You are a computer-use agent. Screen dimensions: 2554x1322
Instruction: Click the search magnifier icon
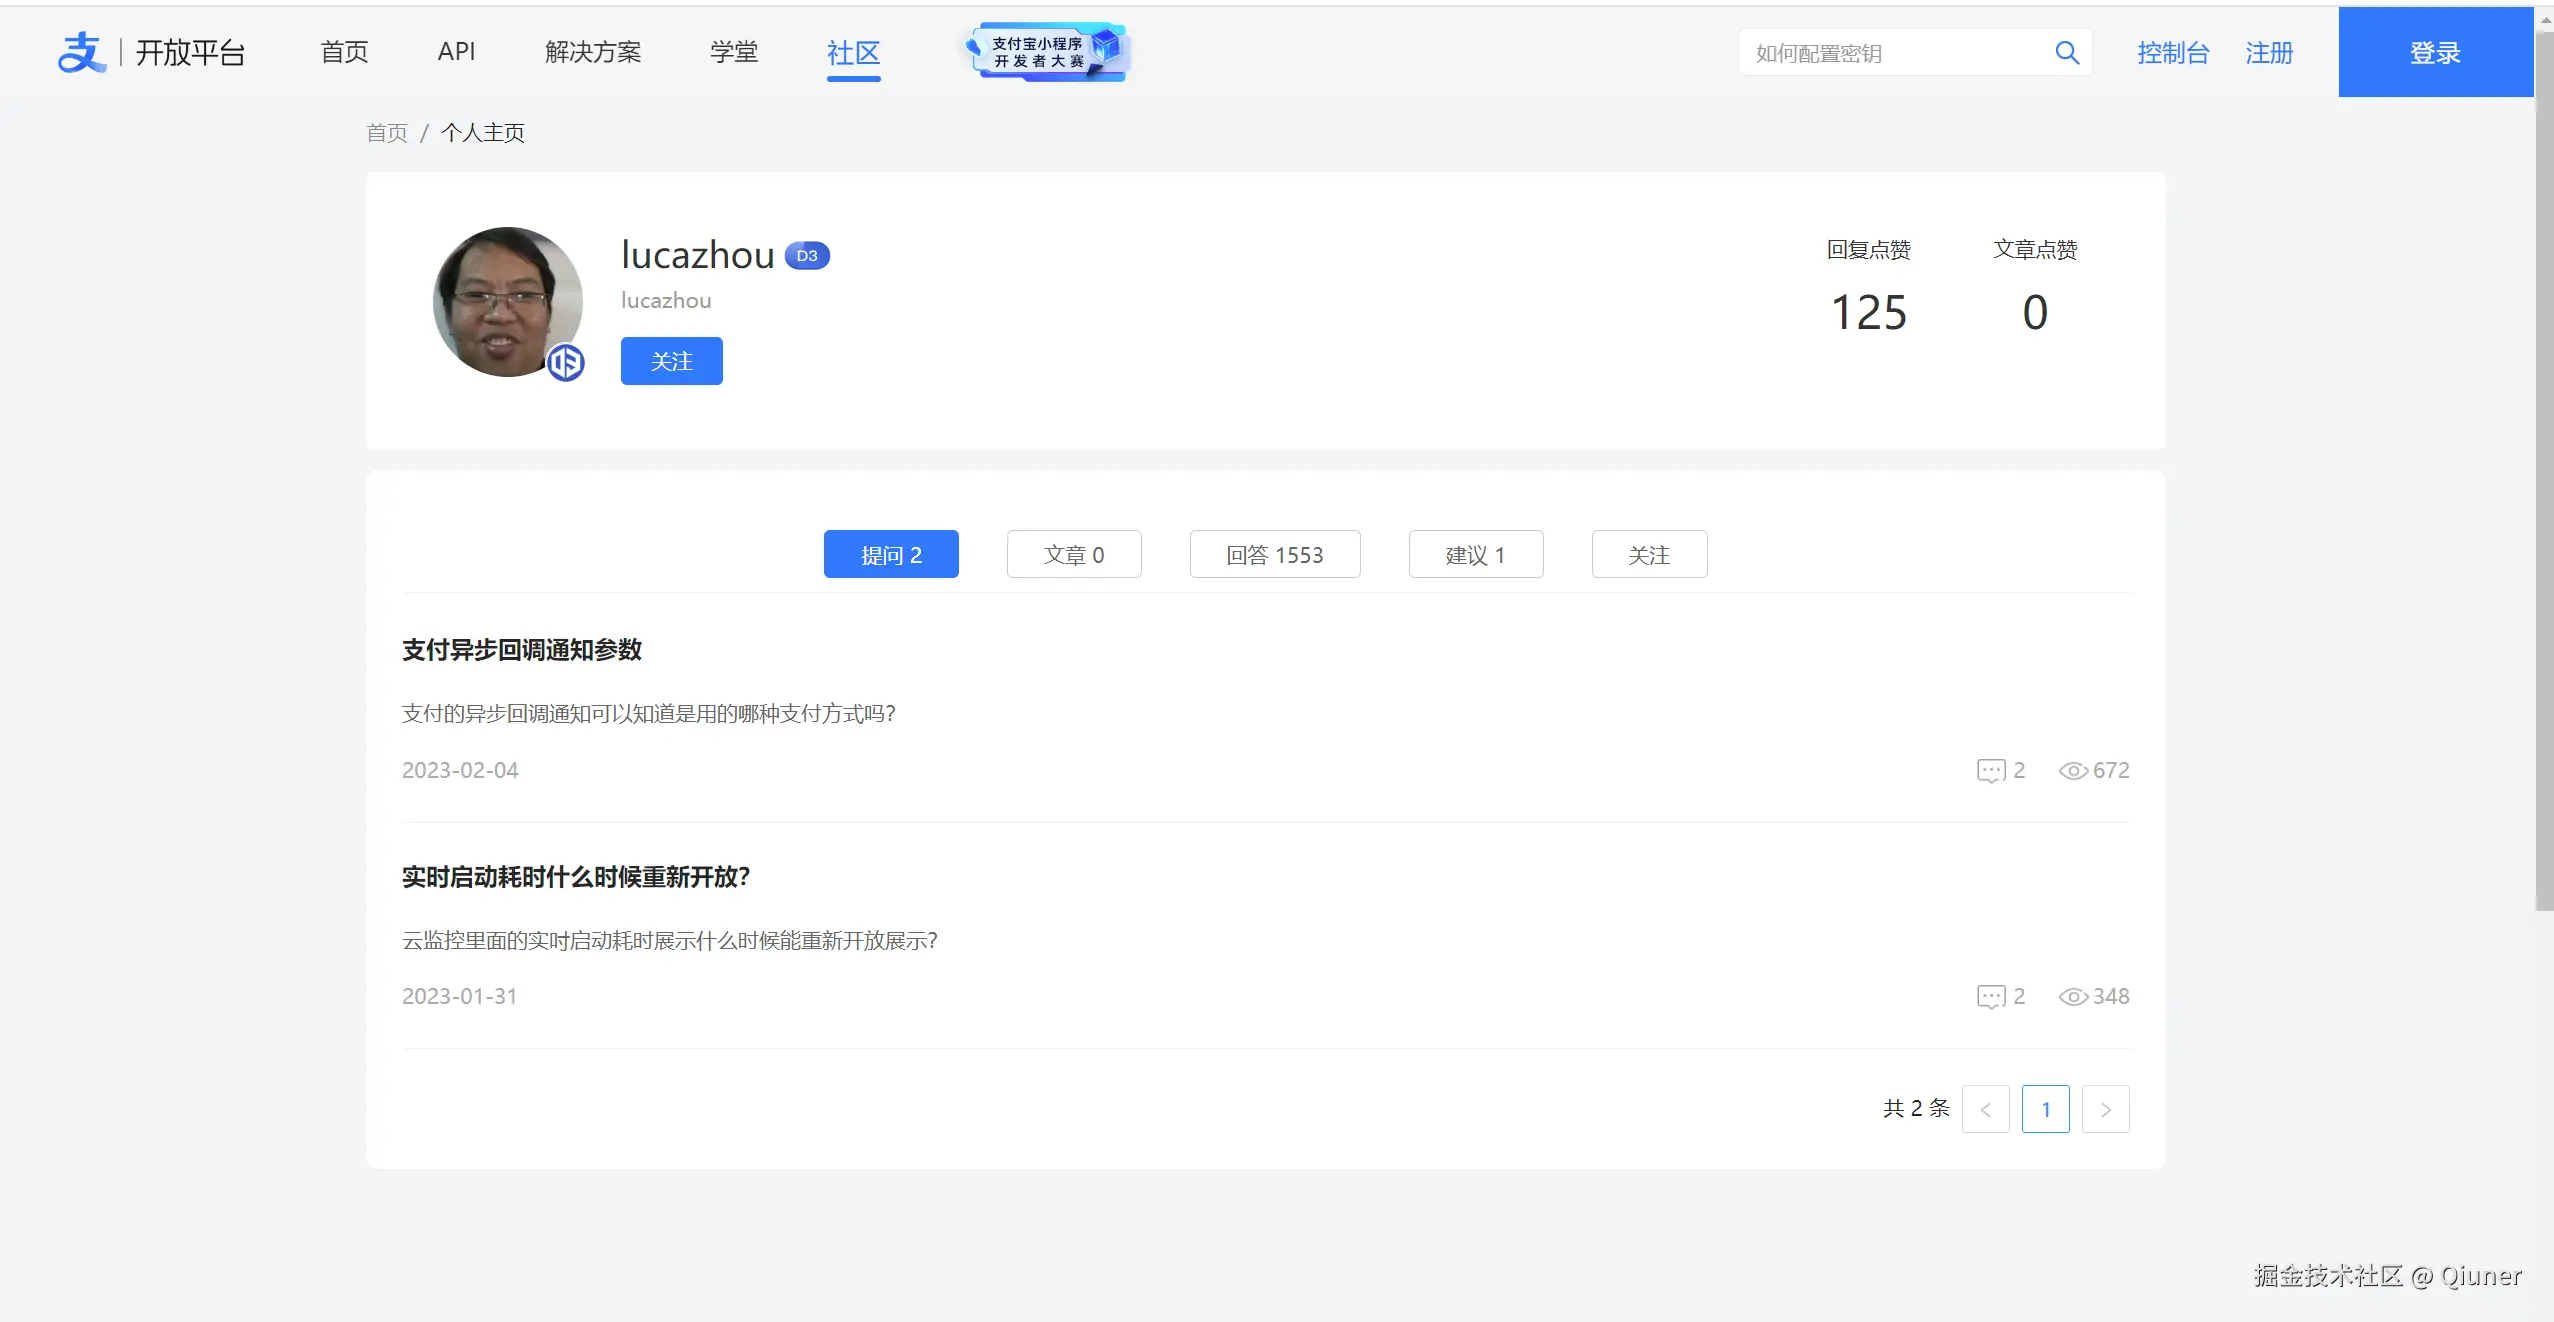[x=2067, y=53]
